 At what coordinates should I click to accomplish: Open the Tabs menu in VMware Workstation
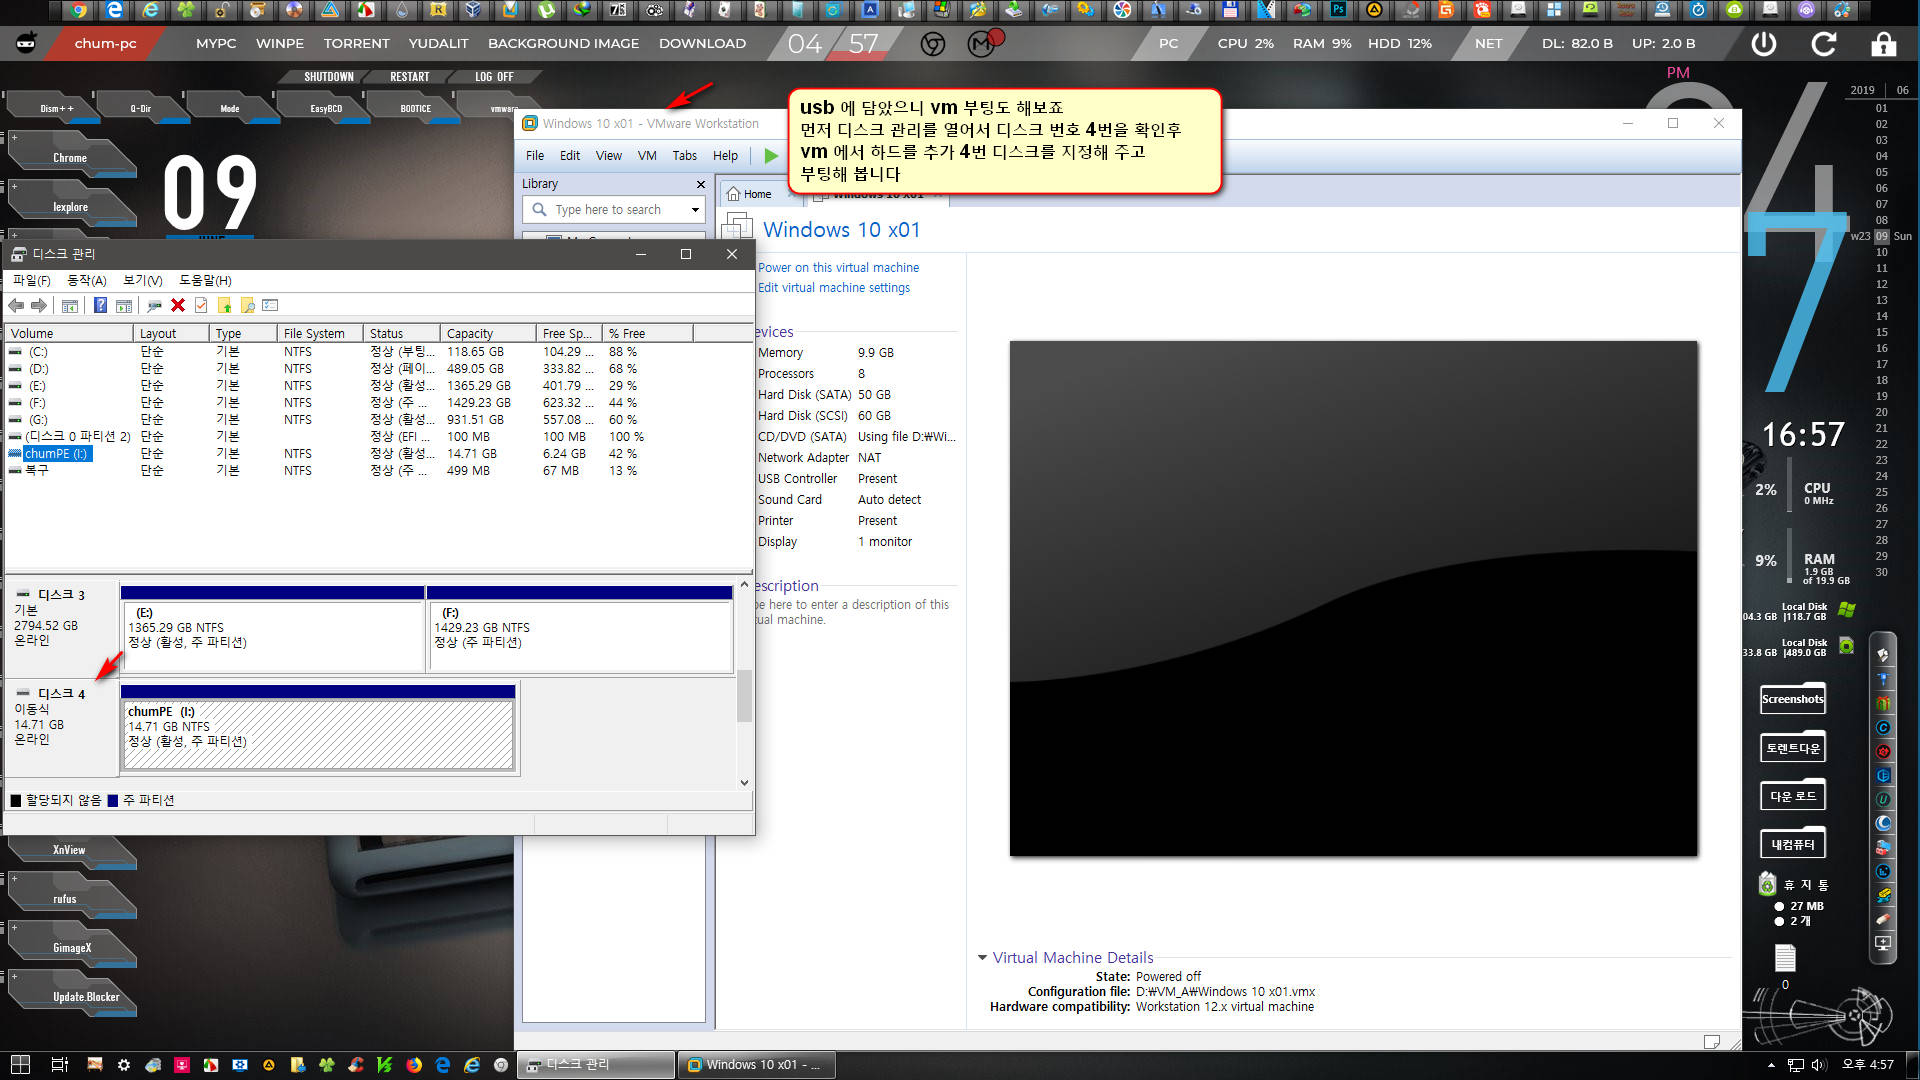click(x=685, y=156)
